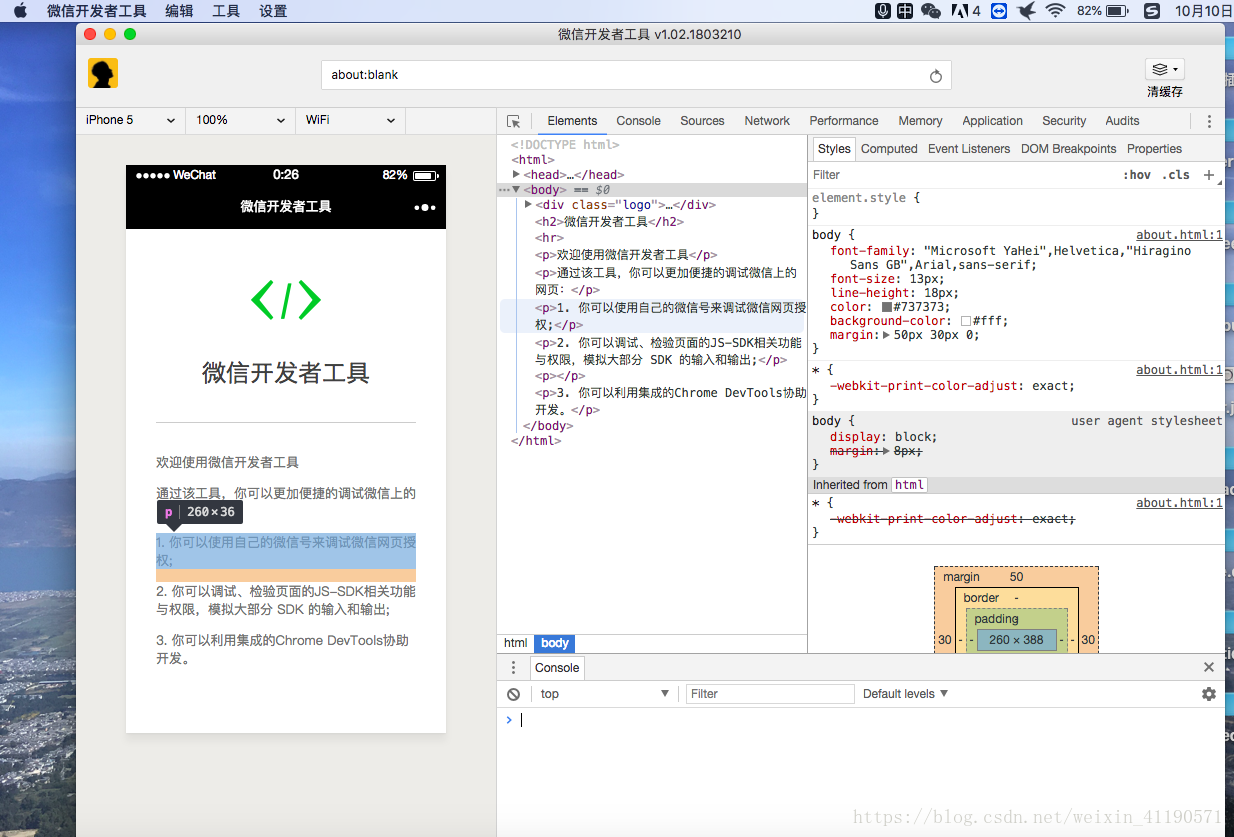The width and height of the screenshot is (1234, 837).
Task: Click the clear console icon
Action: point(513,694)
